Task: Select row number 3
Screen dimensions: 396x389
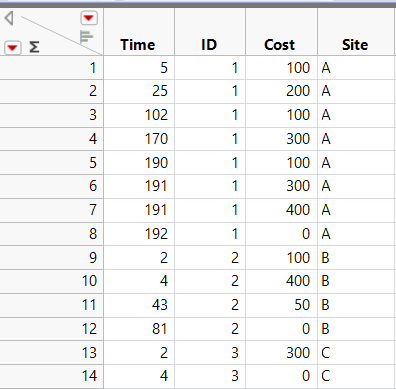Action: coord(52,115)
